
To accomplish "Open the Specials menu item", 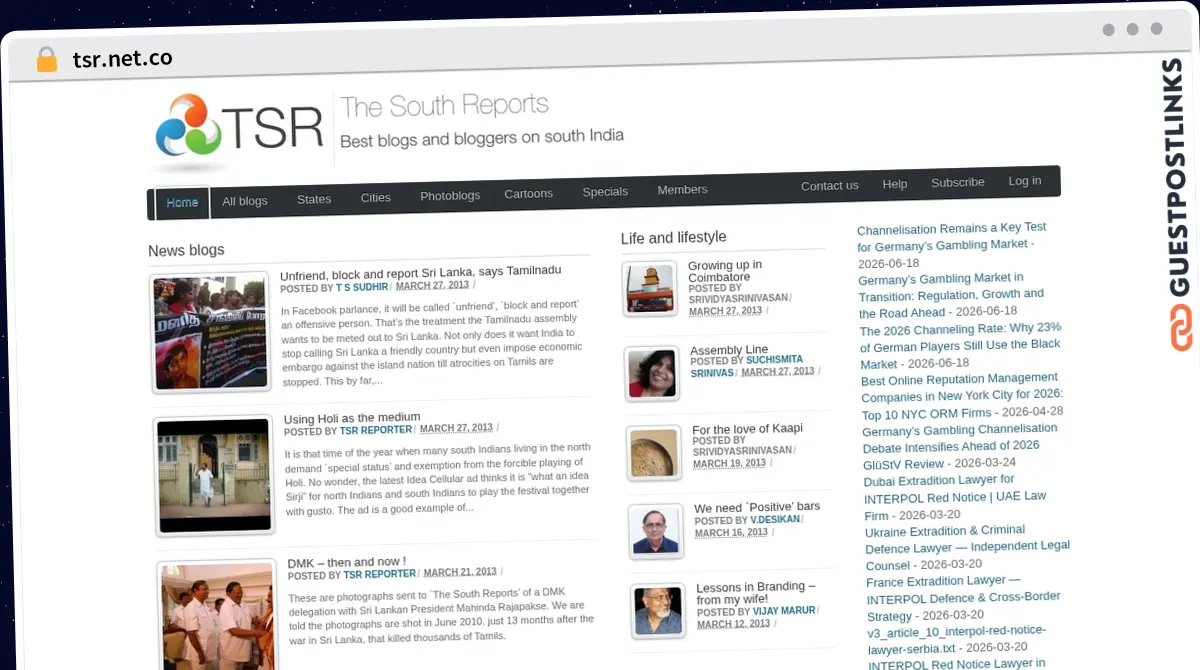I will (x=605, y=192).
